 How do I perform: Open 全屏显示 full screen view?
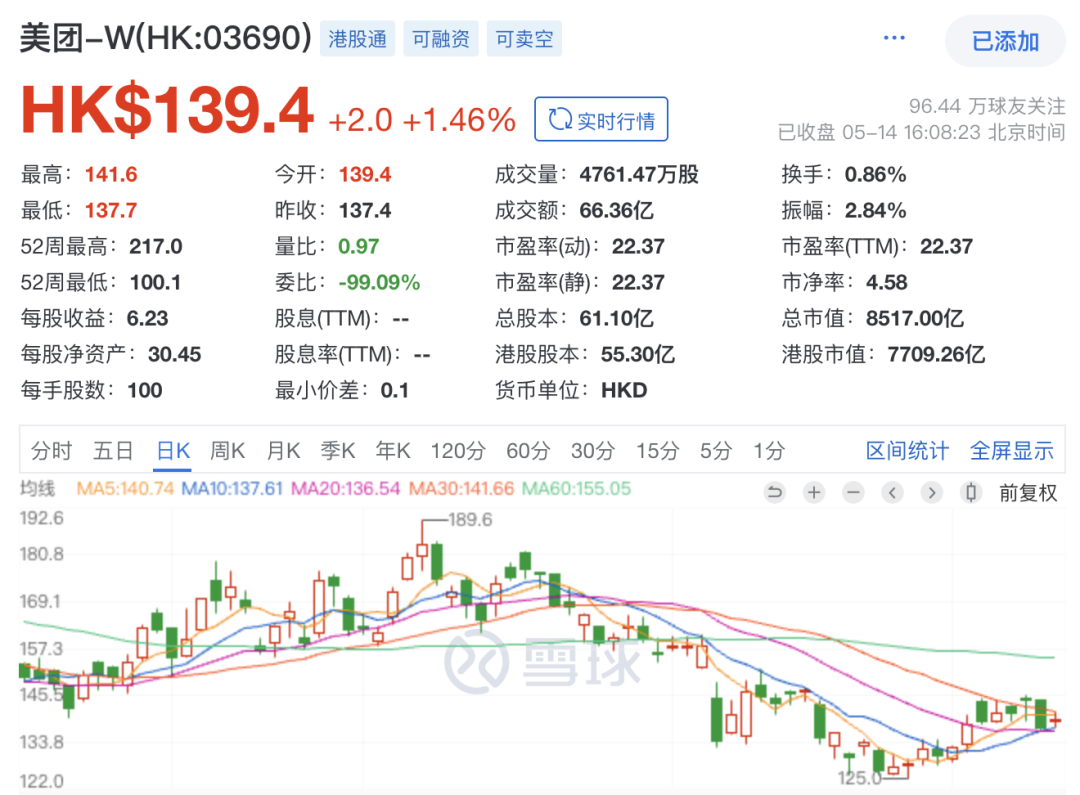click(1012, 451)
